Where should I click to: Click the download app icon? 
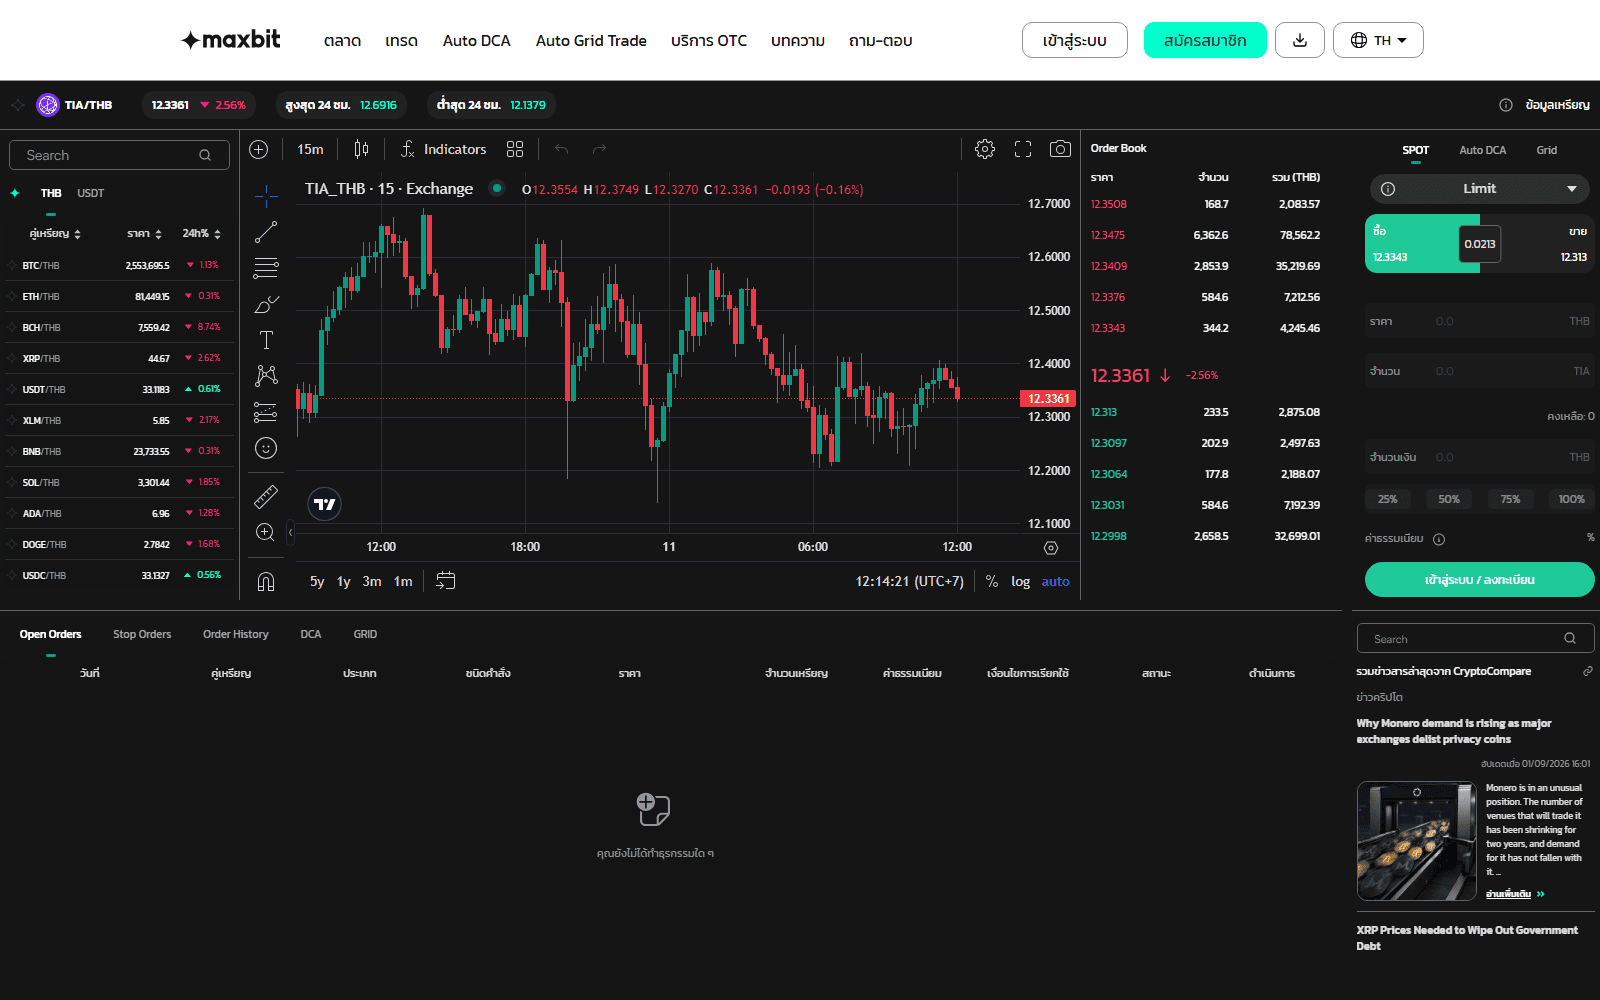(1300, 40)
